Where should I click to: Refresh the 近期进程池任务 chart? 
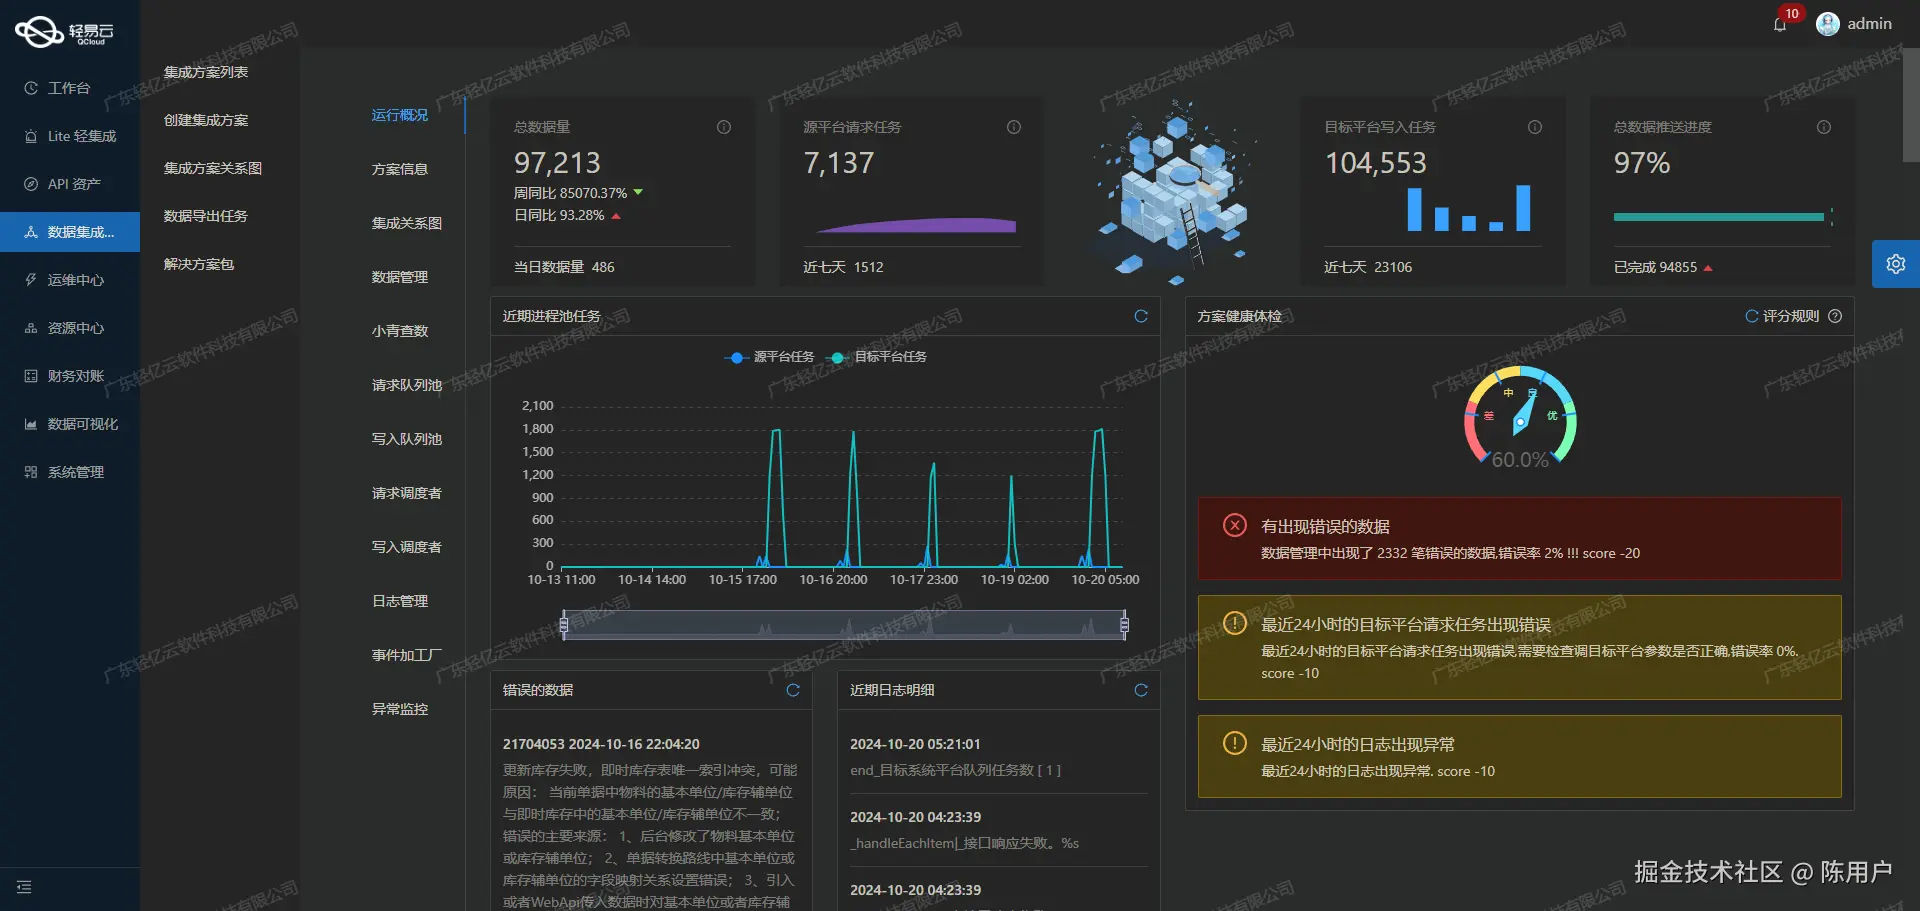[x=1141, y=316]
